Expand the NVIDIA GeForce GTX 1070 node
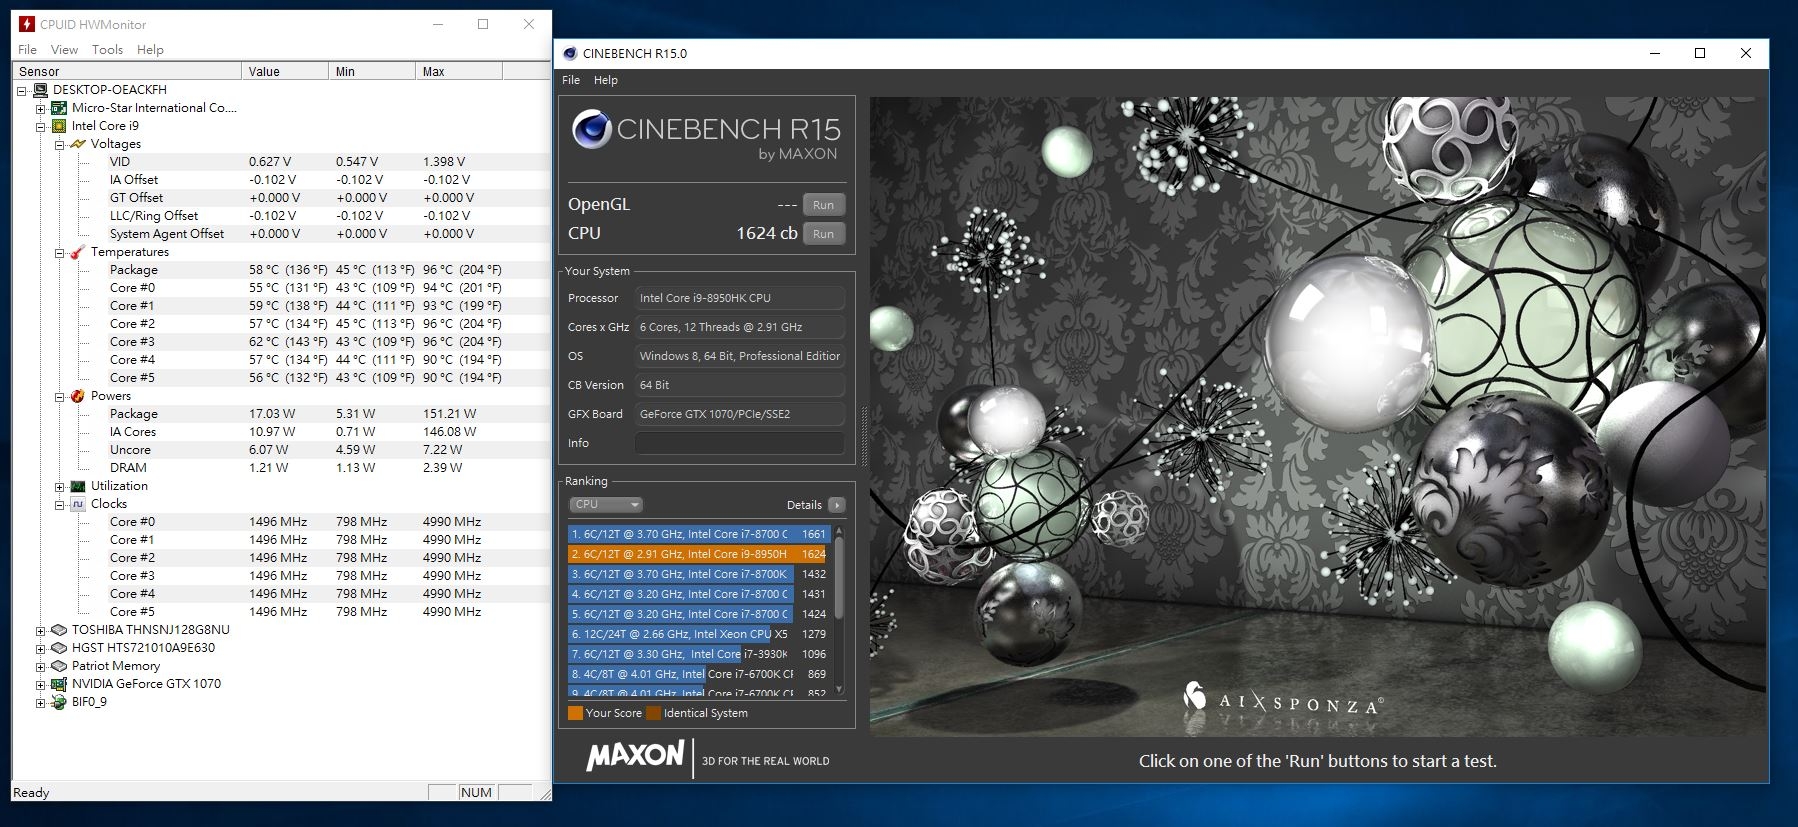 click(x=41, y=685)
